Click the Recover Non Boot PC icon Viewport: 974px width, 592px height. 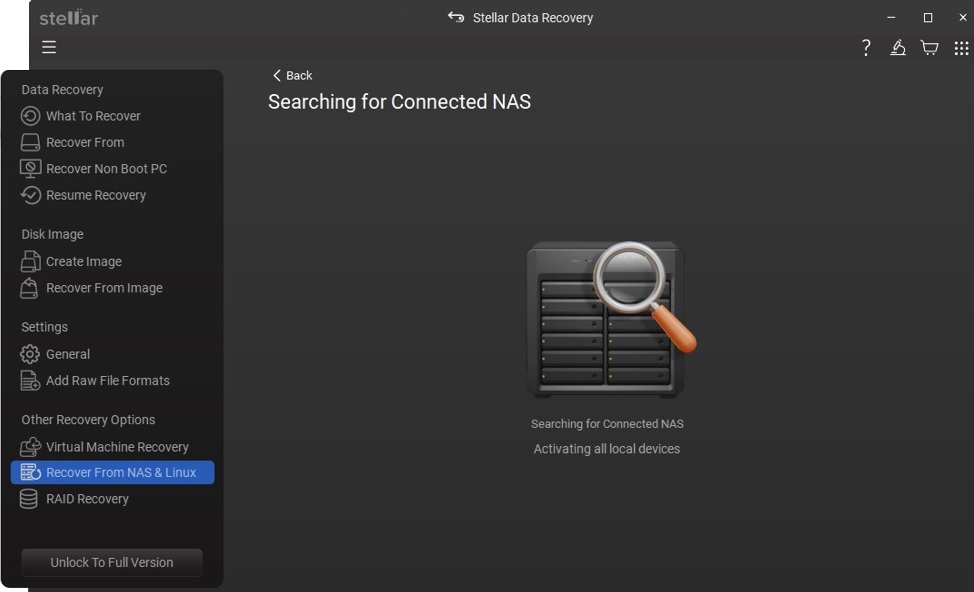click(x=30, y=168)
